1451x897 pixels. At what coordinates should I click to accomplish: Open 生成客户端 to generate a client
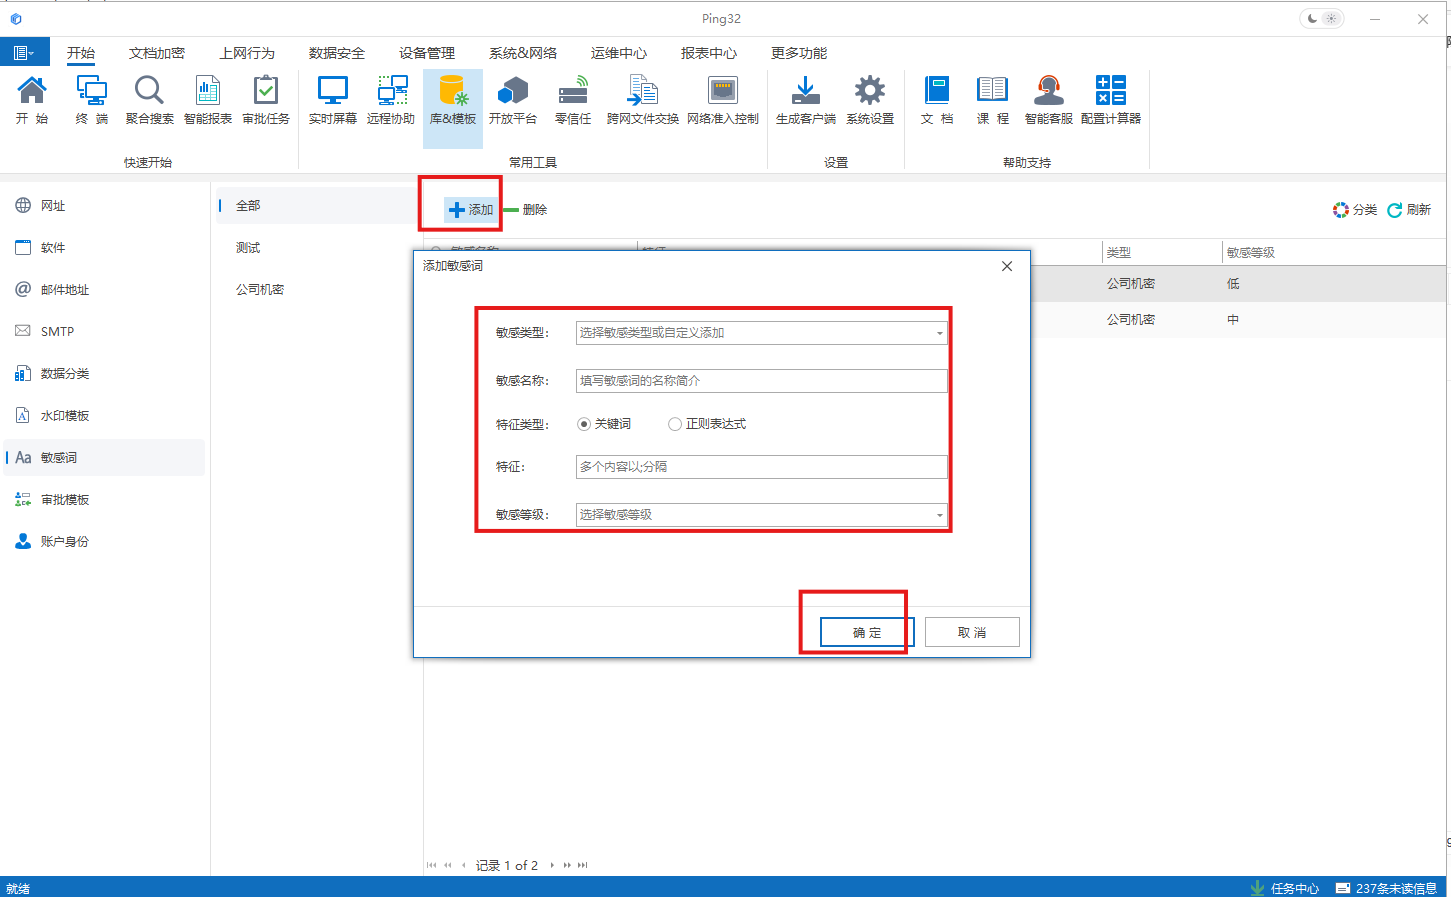(x=804, y=99)
